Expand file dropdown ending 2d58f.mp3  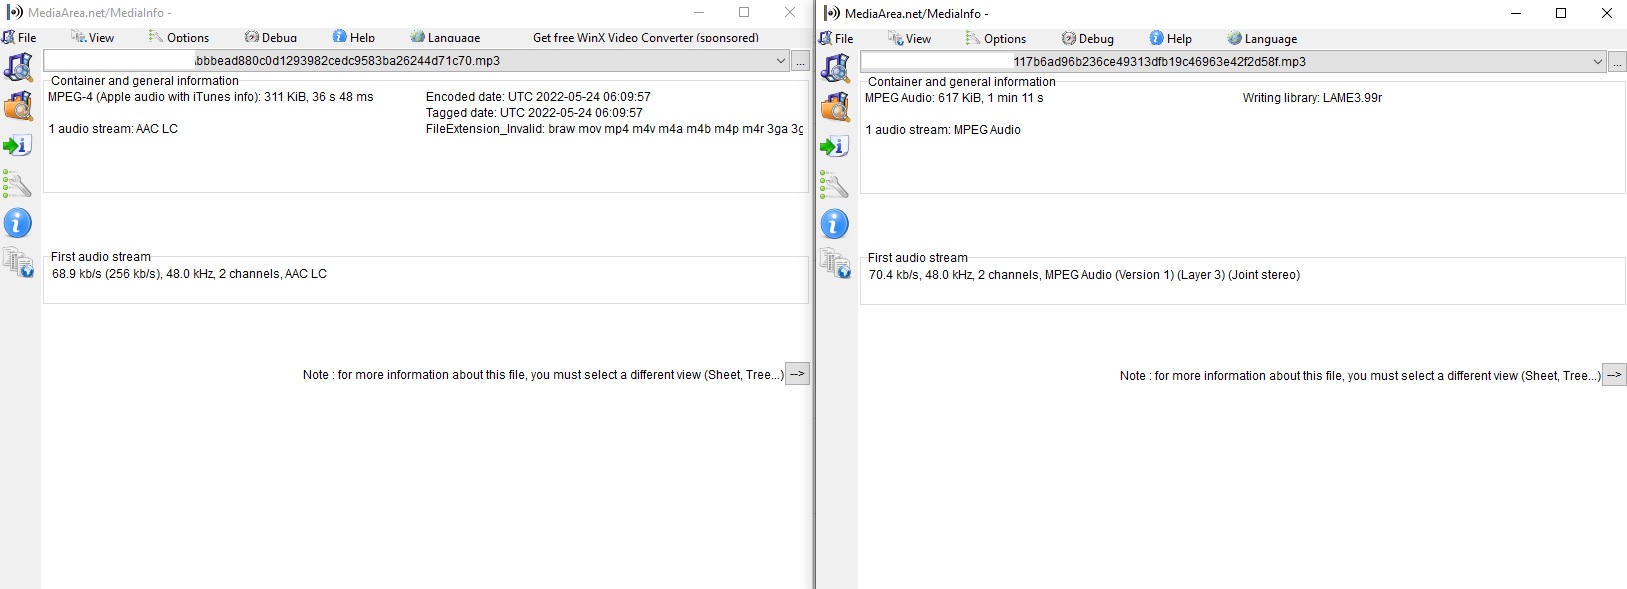point(1598,62)
